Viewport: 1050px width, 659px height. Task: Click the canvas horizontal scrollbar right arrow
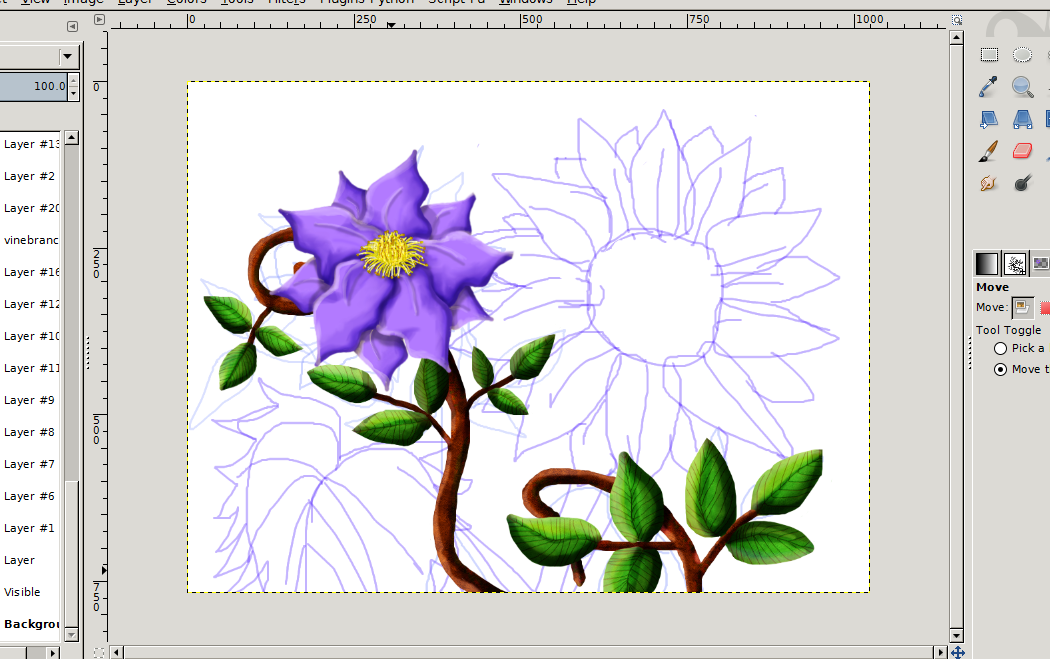coord(941,652)
